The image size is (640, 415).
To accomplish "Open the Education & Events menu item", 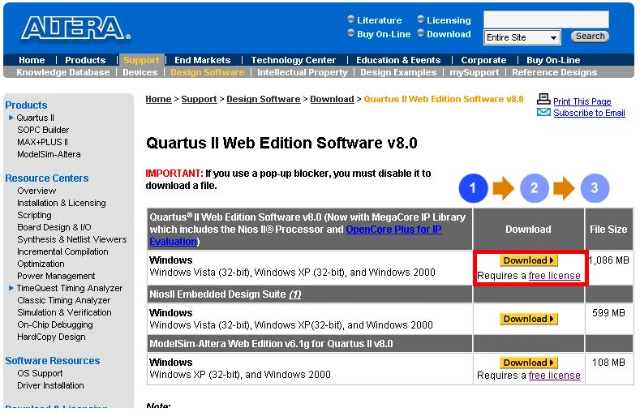I will [398, 60].
